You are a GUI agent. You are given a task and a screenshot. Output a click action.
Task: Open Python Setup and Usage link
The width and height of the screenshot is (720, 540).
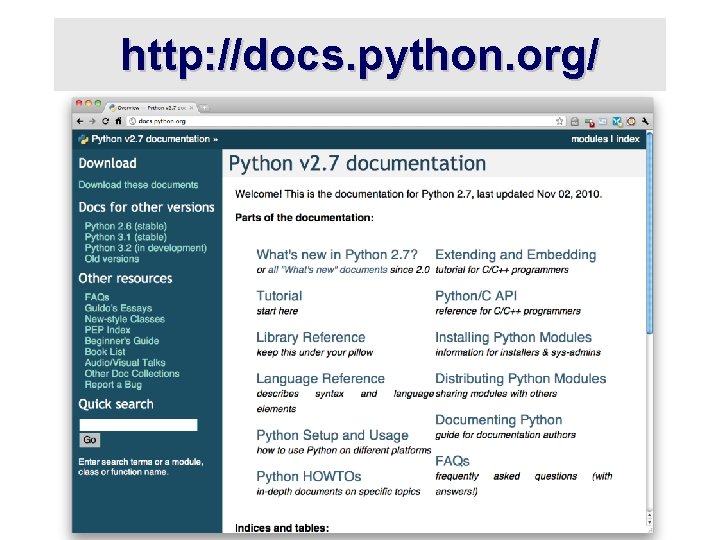click(332, 435)
